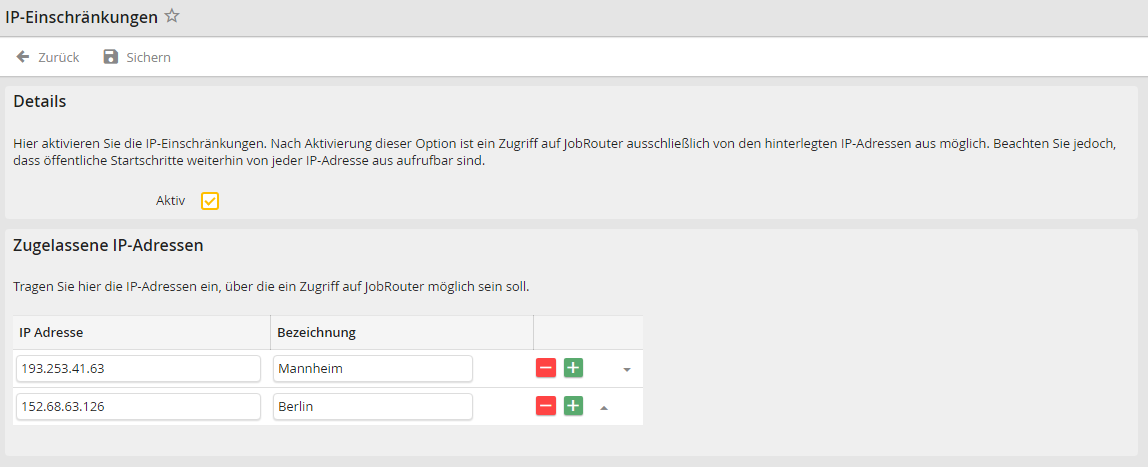The image size is (1148, 467).
Task: Add a row after Berlin with green plus
Action: [573, 406]
